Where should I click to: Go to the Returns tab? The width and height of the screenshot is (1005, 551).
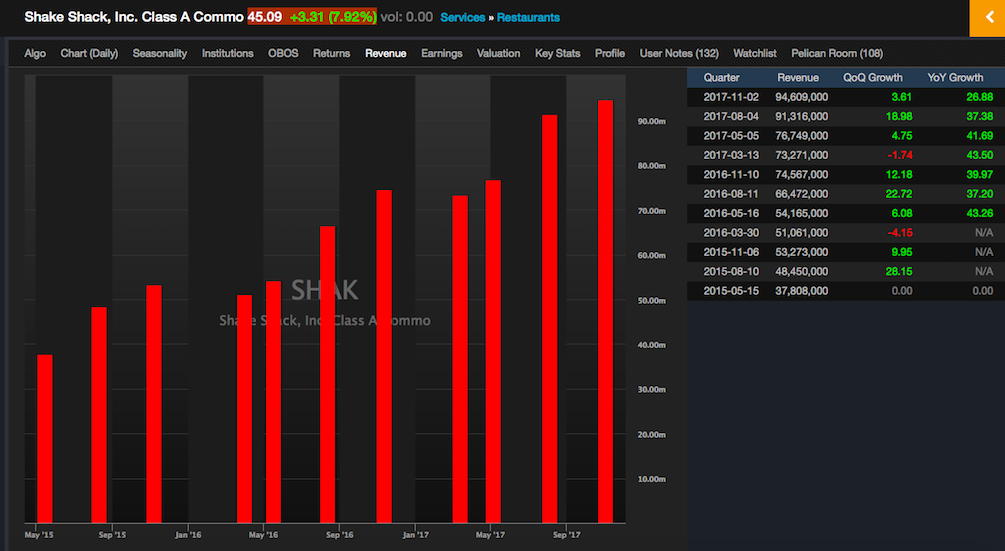[331, 53]
